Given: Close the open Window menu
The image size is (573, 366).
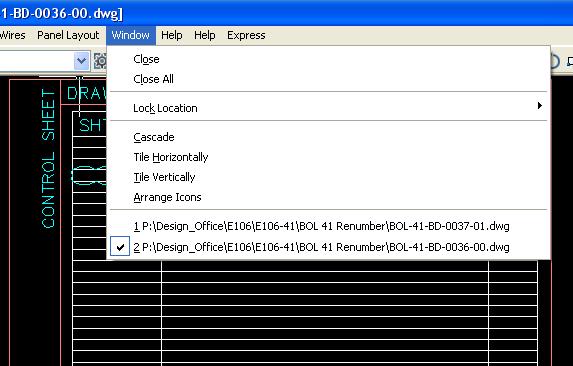Looking at the screenshot, I should point(131,35).
